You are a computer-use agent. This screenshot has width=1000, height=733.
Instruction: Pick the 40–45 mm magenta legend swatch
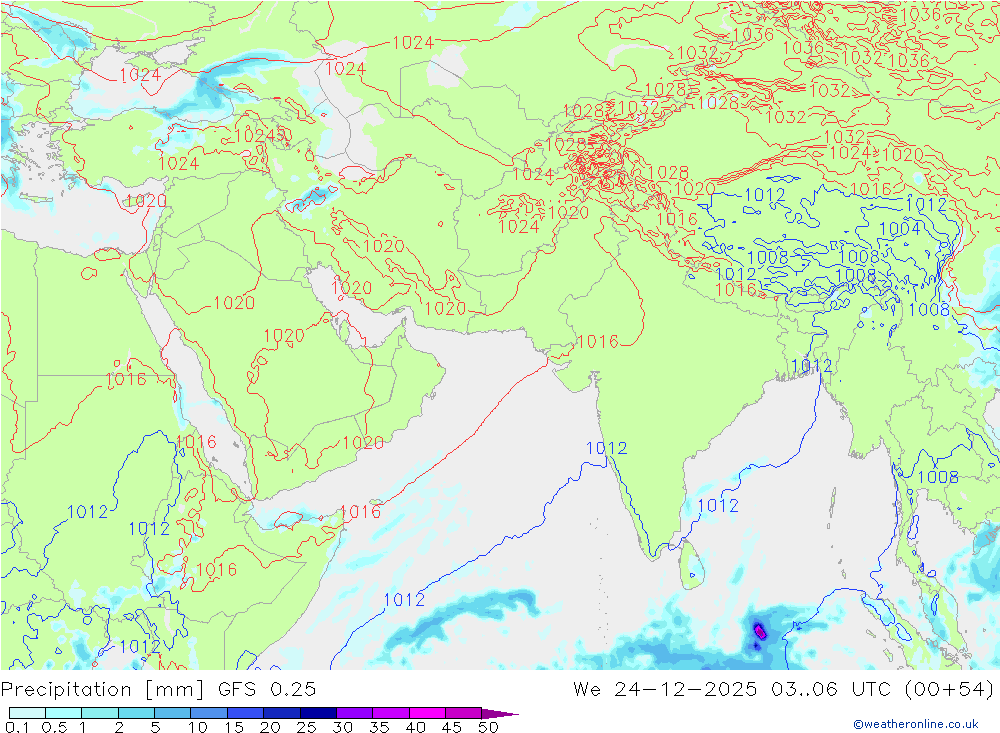427,713
